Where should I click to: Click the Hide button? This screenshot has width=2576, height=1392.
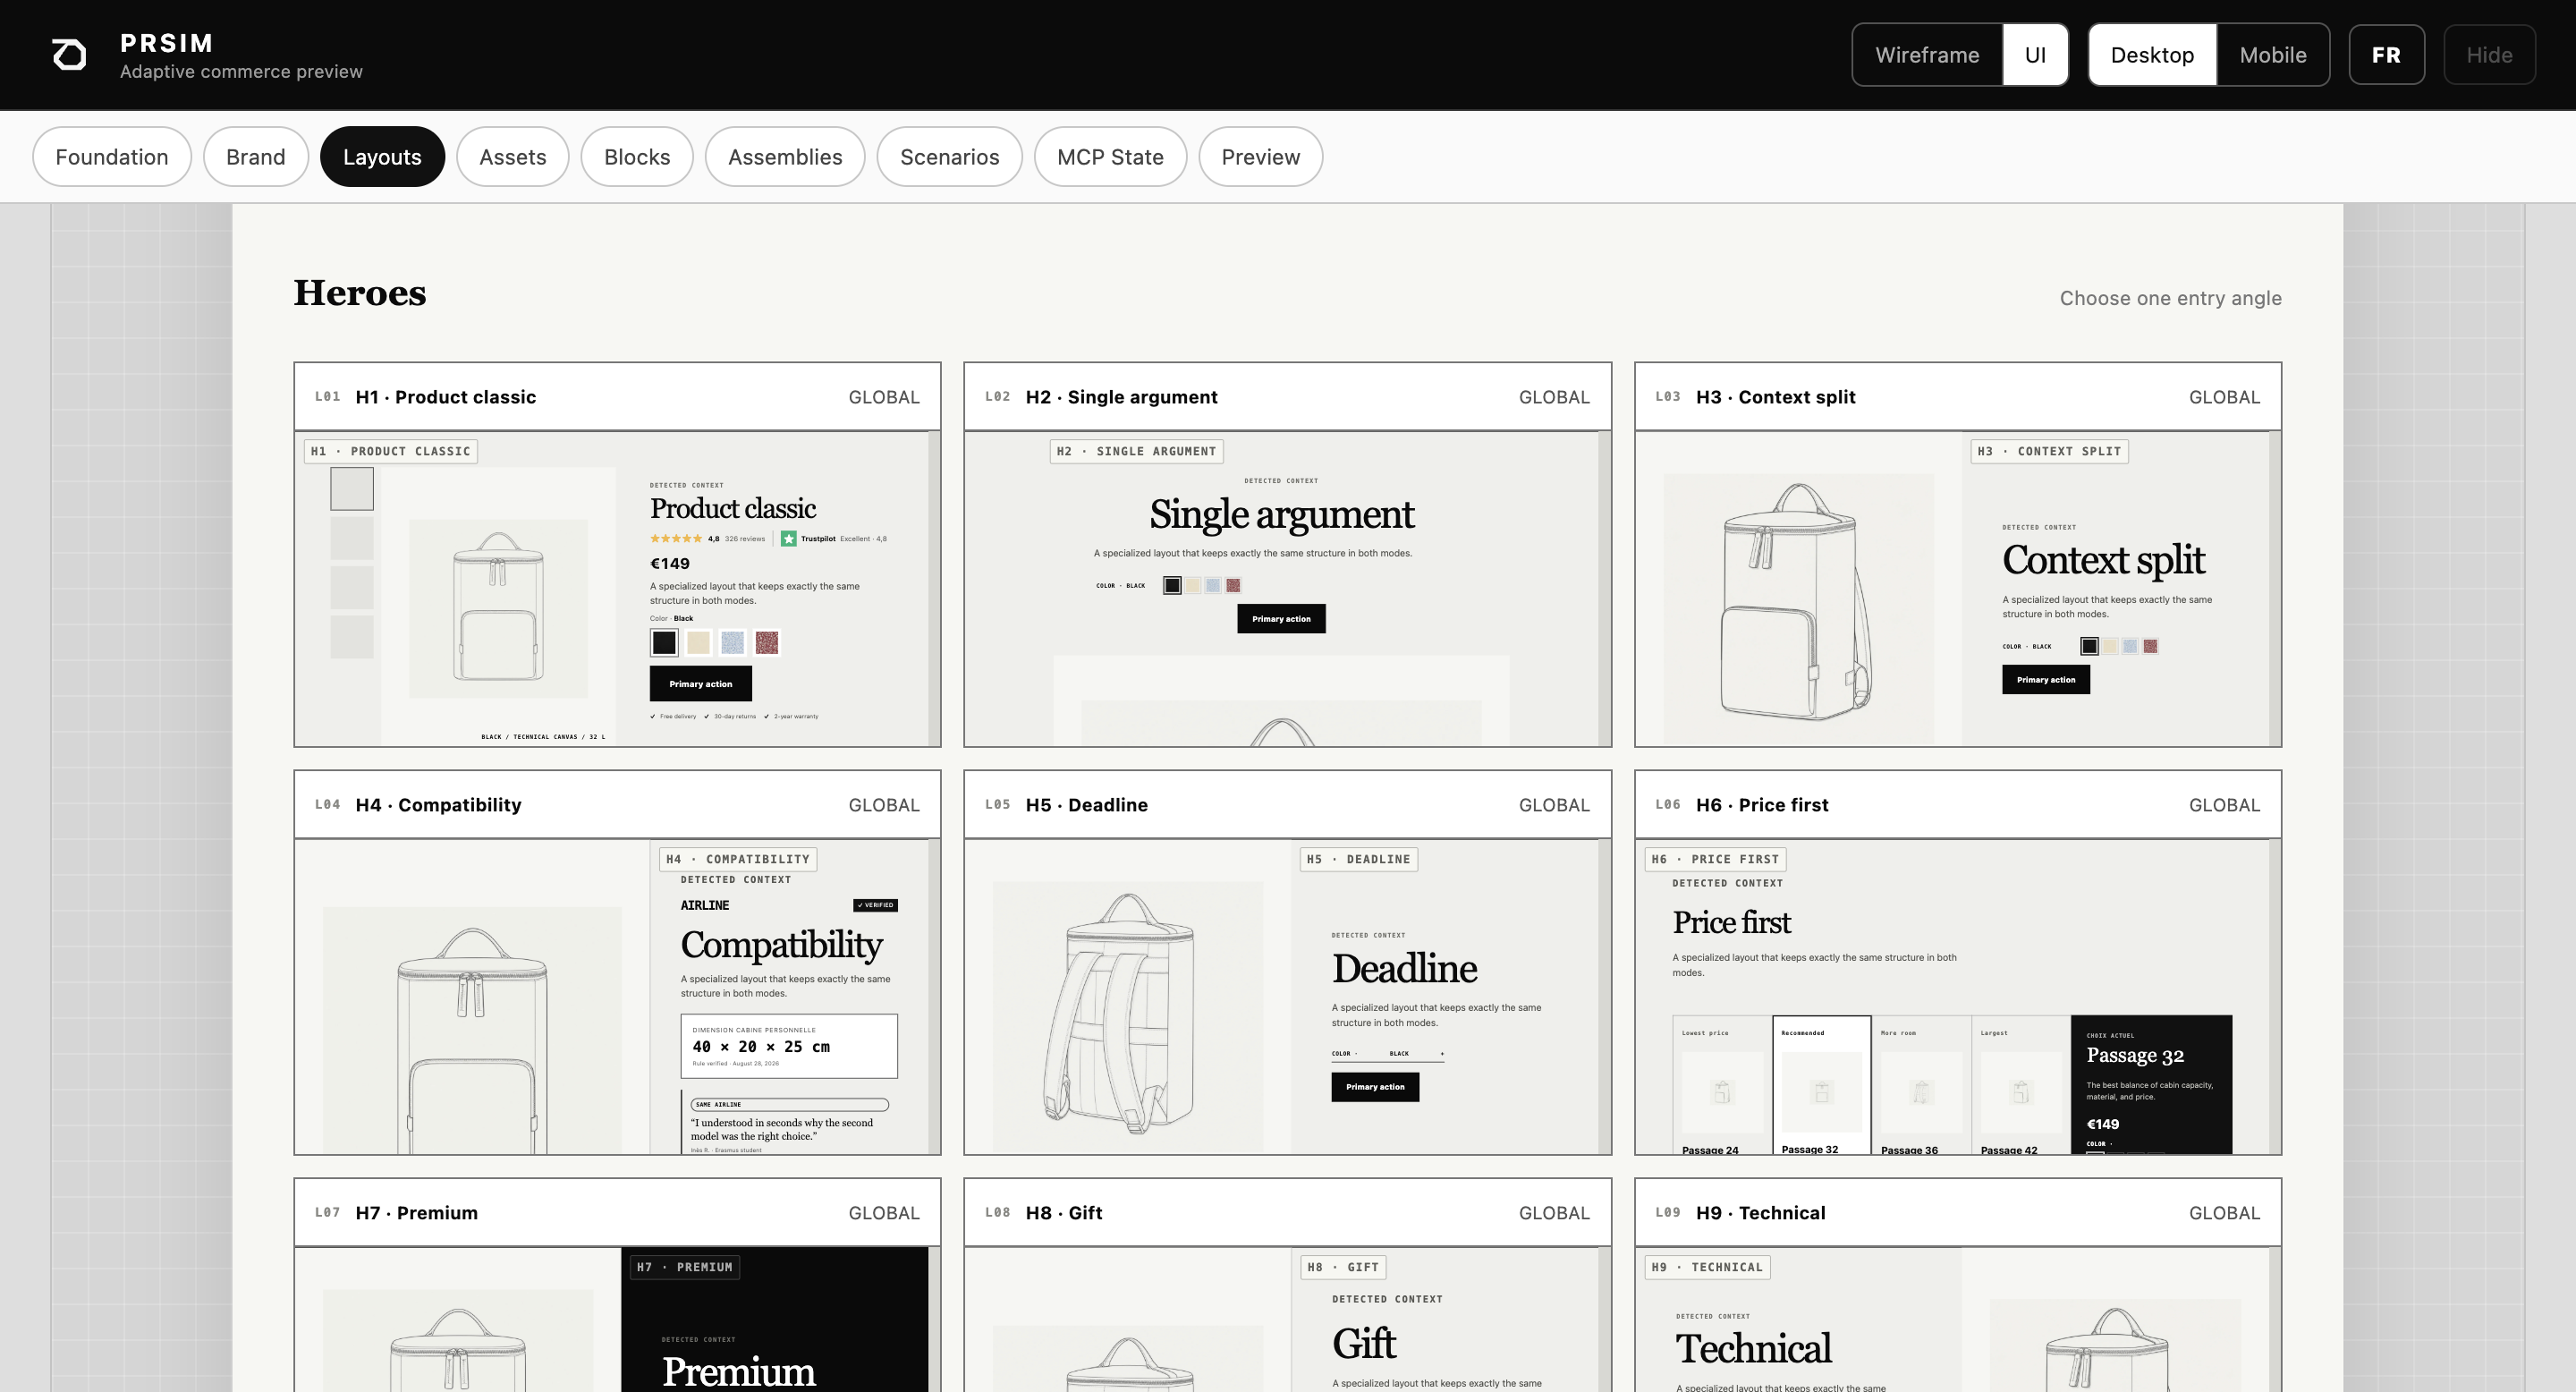[2489, 55]
